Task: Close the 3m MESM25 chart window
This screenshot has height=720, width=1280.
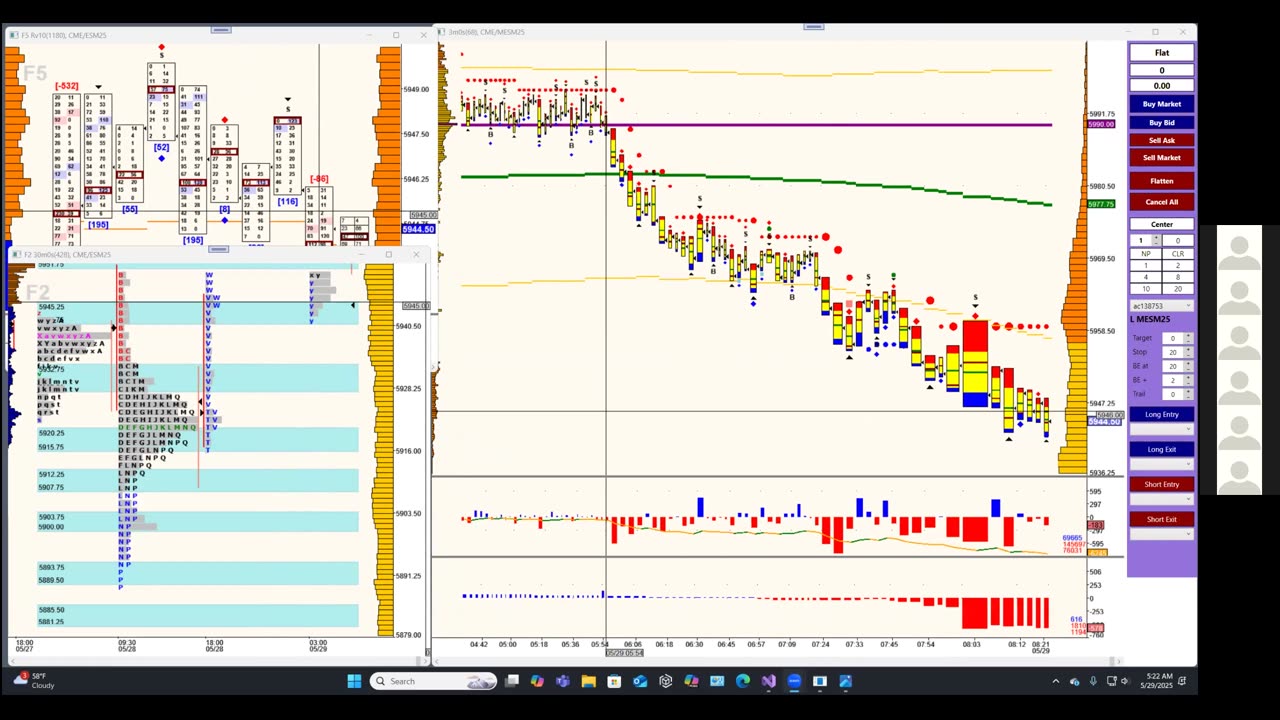Action: pyautogui.click(x=1183, y=32)
